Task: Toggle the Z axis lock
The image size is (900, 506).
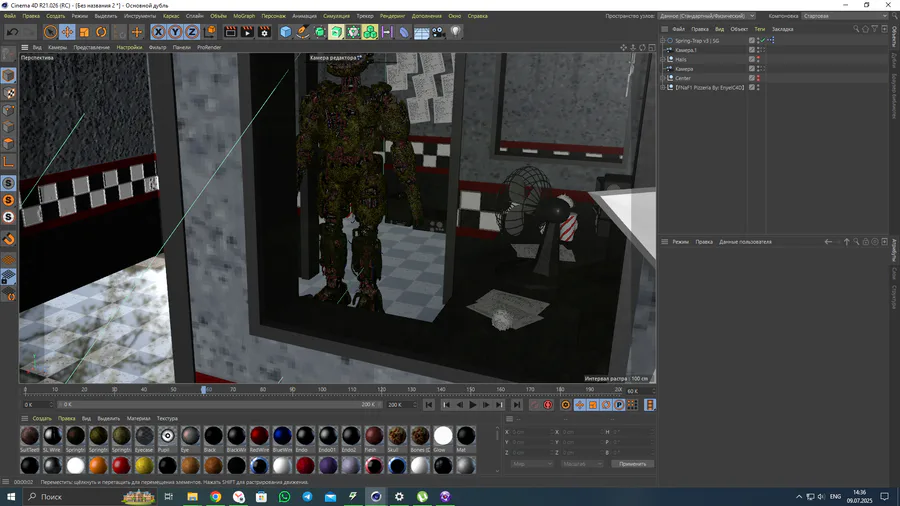Action: coord(192,32)
